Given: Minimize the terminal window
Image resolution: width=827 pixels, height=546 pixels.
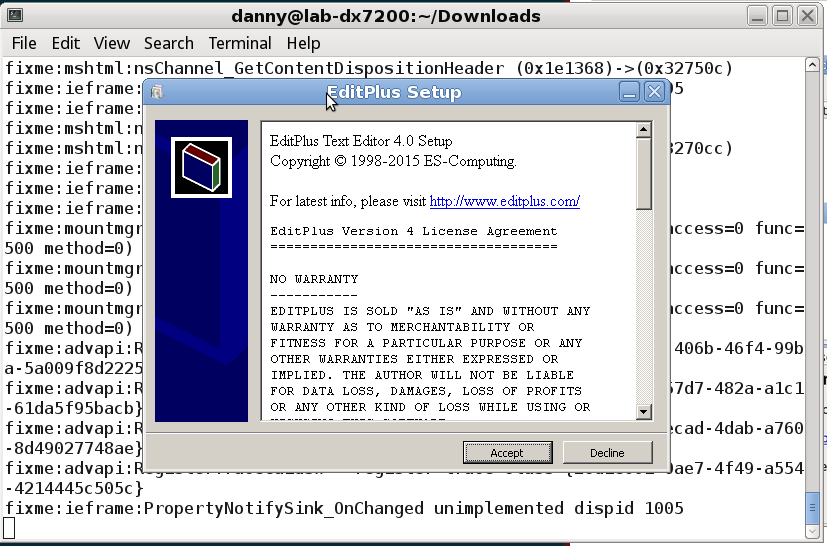Looking at the screenshot, I should pos(759,16).
